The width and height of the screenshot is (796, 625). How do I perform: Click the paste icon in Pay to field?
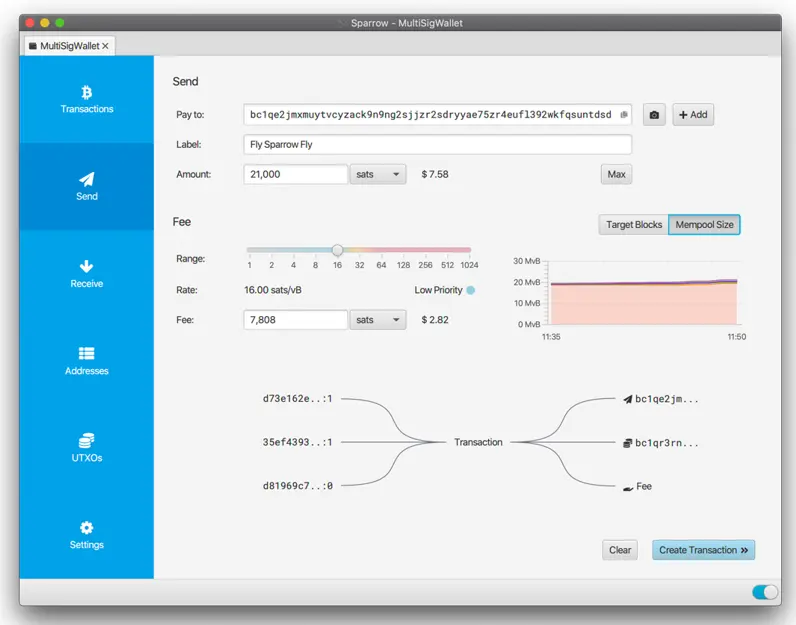click(624, 115)
